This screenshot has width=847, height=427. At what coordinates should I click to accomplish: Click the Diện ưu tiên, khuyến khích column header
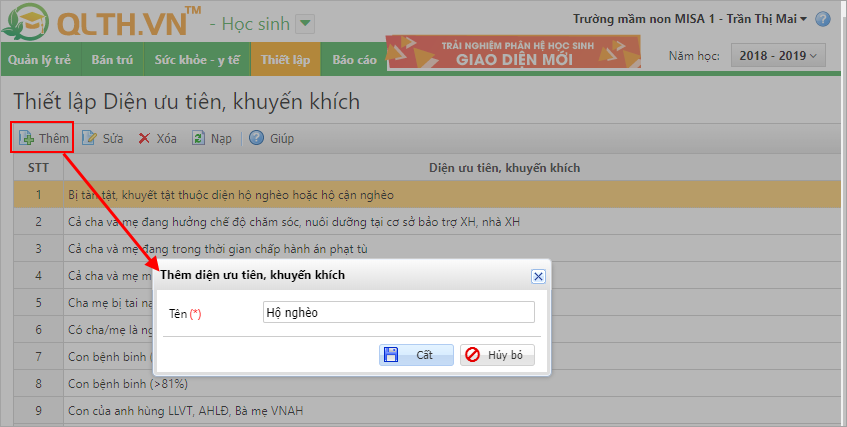pos(505,168)
